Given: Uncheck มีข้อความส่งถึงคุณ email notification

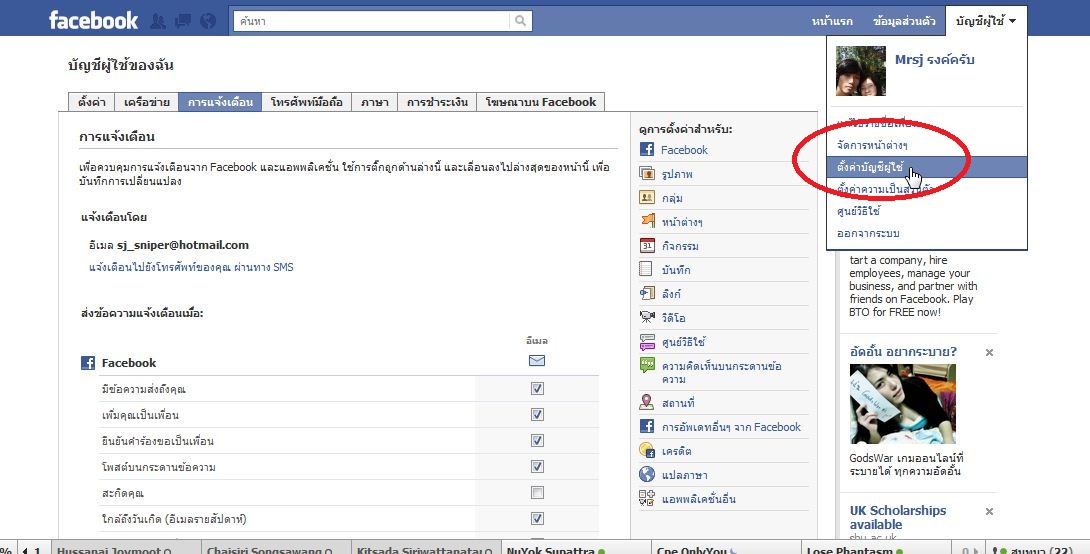Looking at the screenshot, I should tap(537, 389).
